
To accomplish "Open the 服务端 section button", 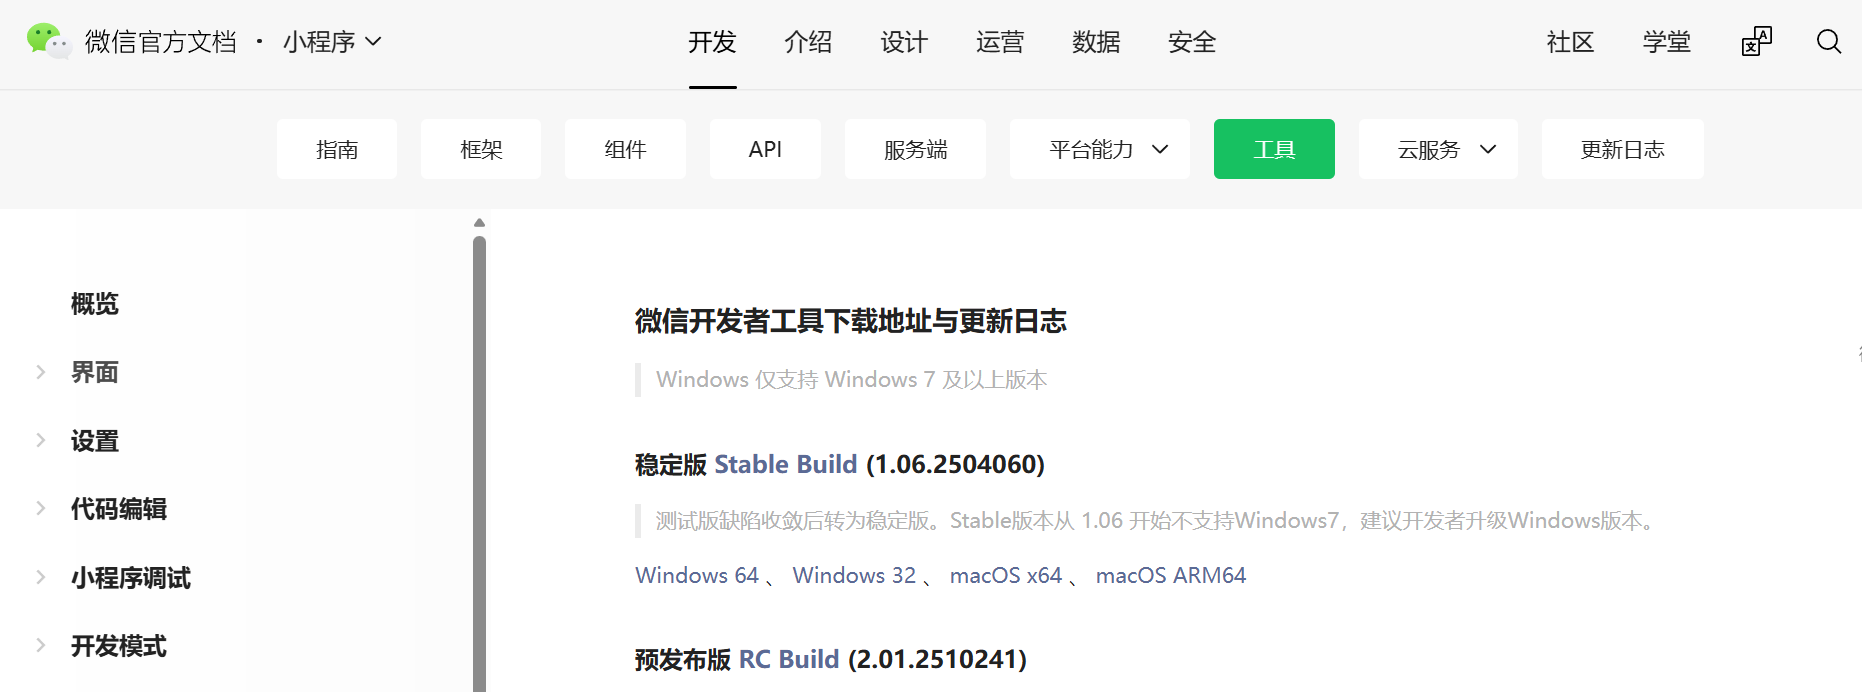I will click(x=915, y=149).
